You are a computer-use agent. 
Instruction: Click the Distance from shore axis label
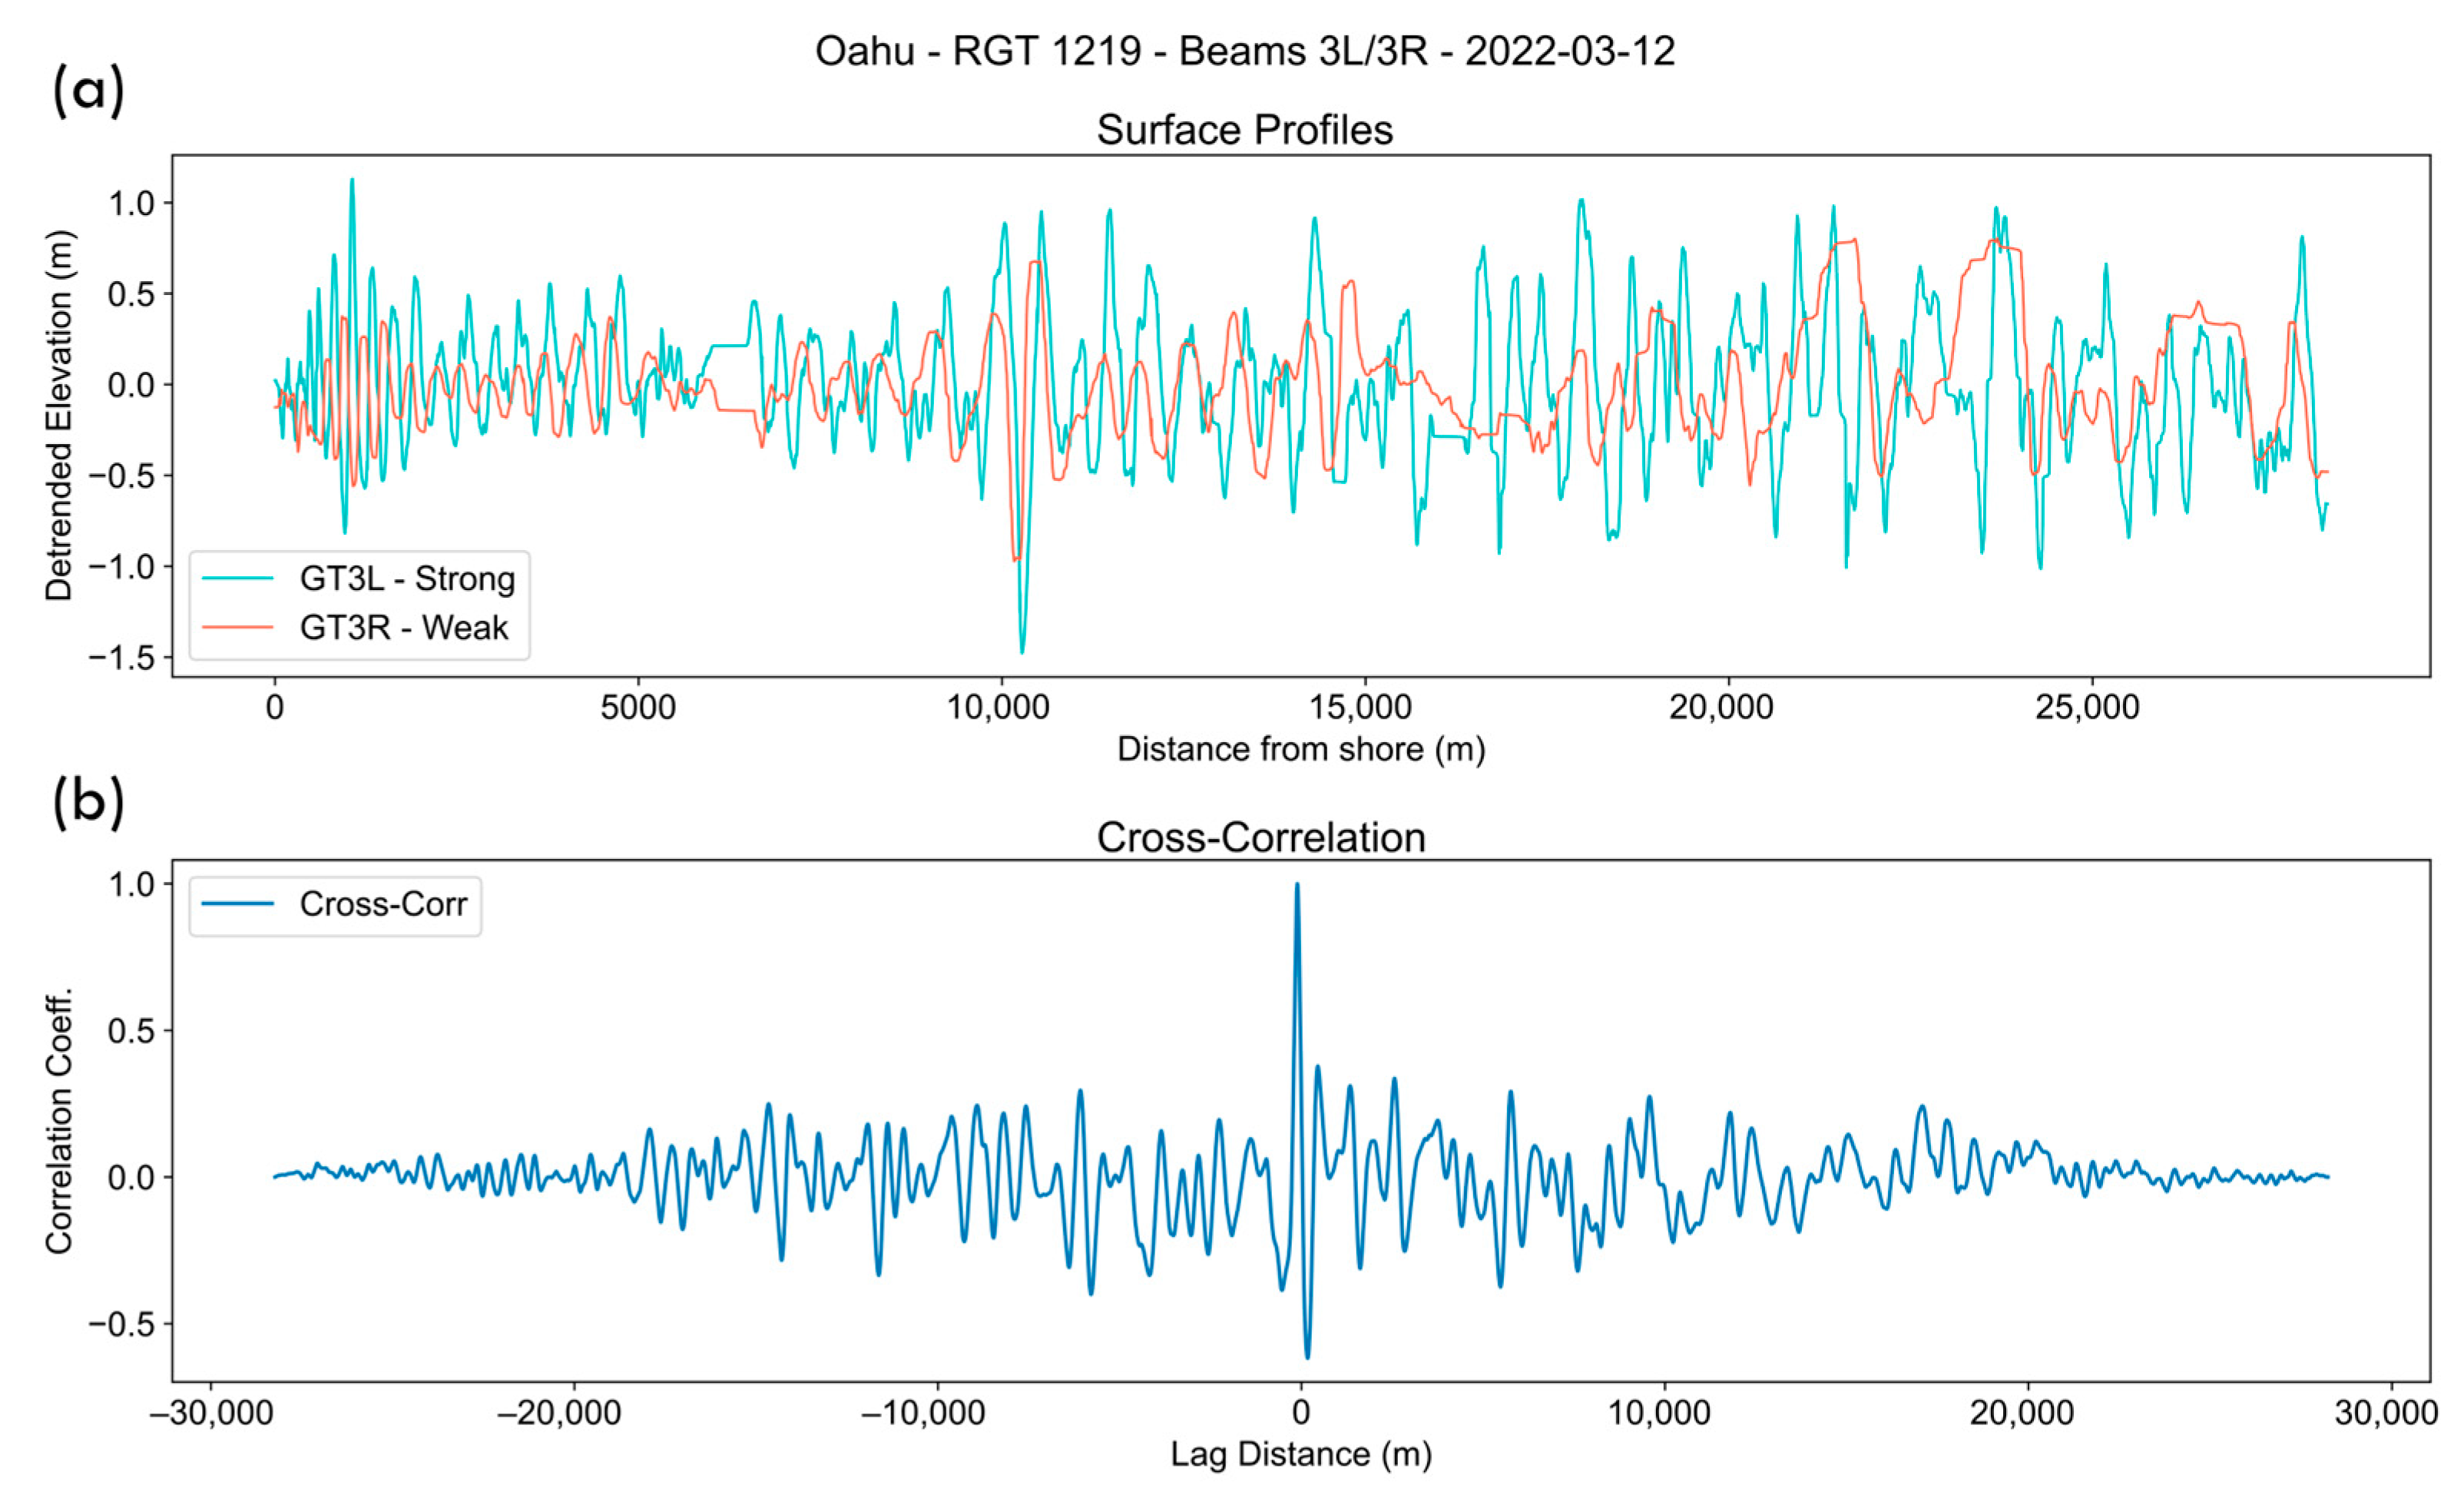coord(1300,749)
